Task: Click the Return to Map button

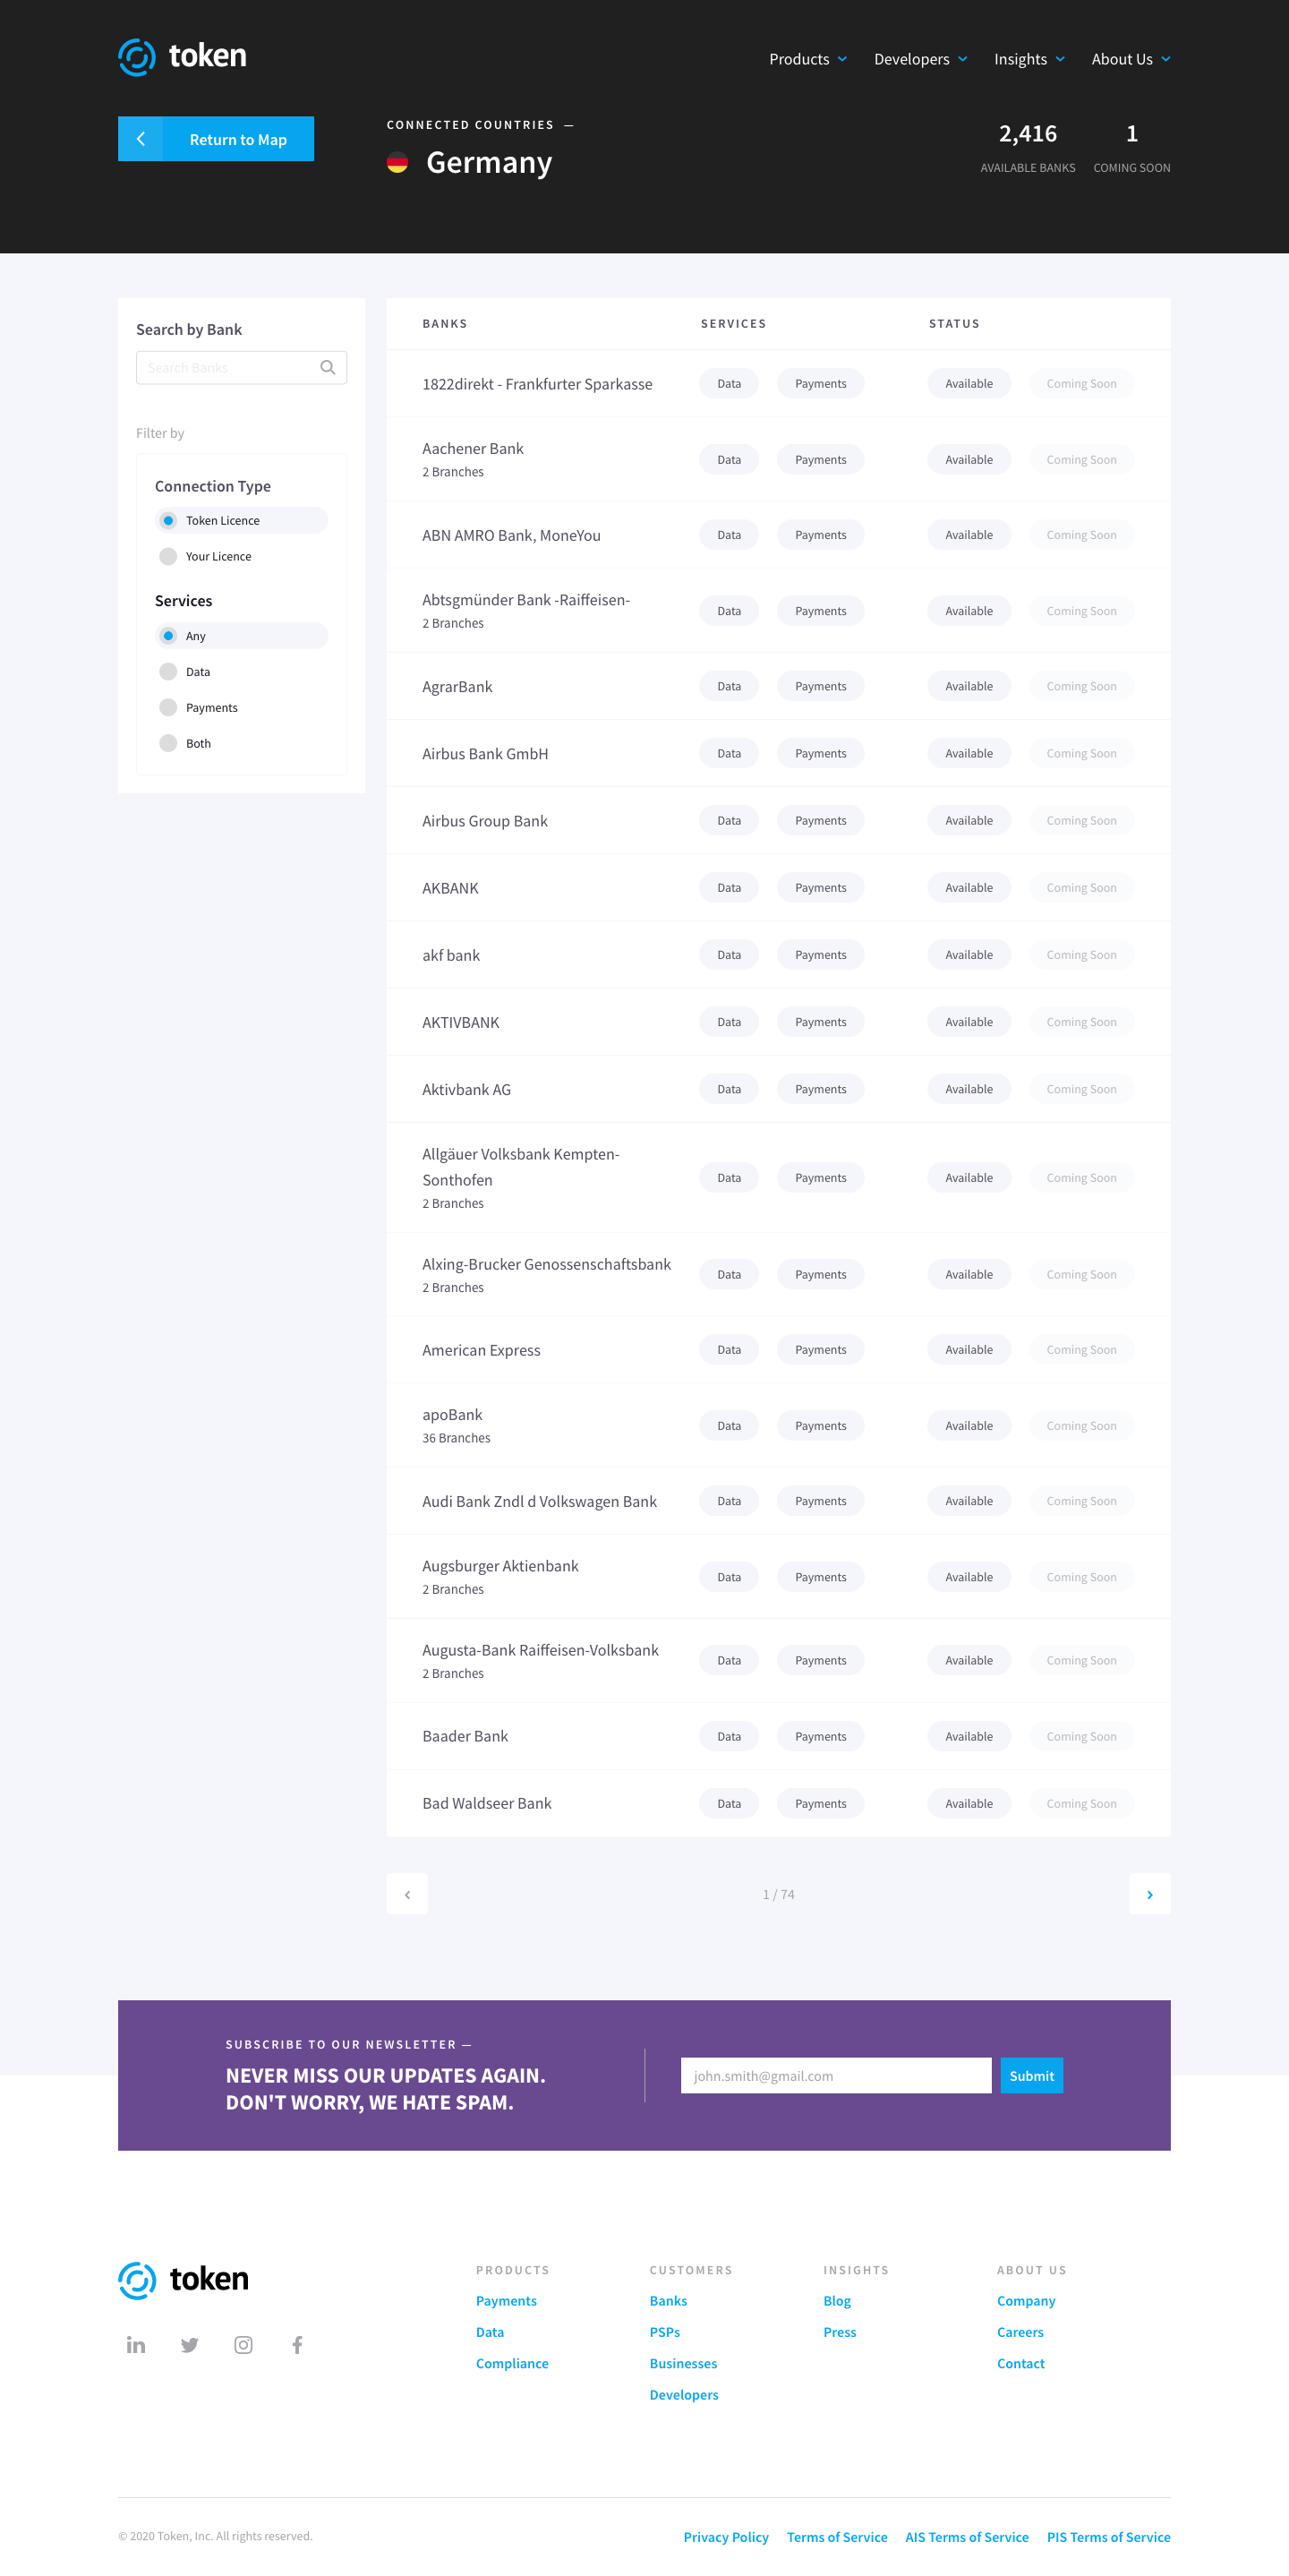Action: click(x=216, y=139)
